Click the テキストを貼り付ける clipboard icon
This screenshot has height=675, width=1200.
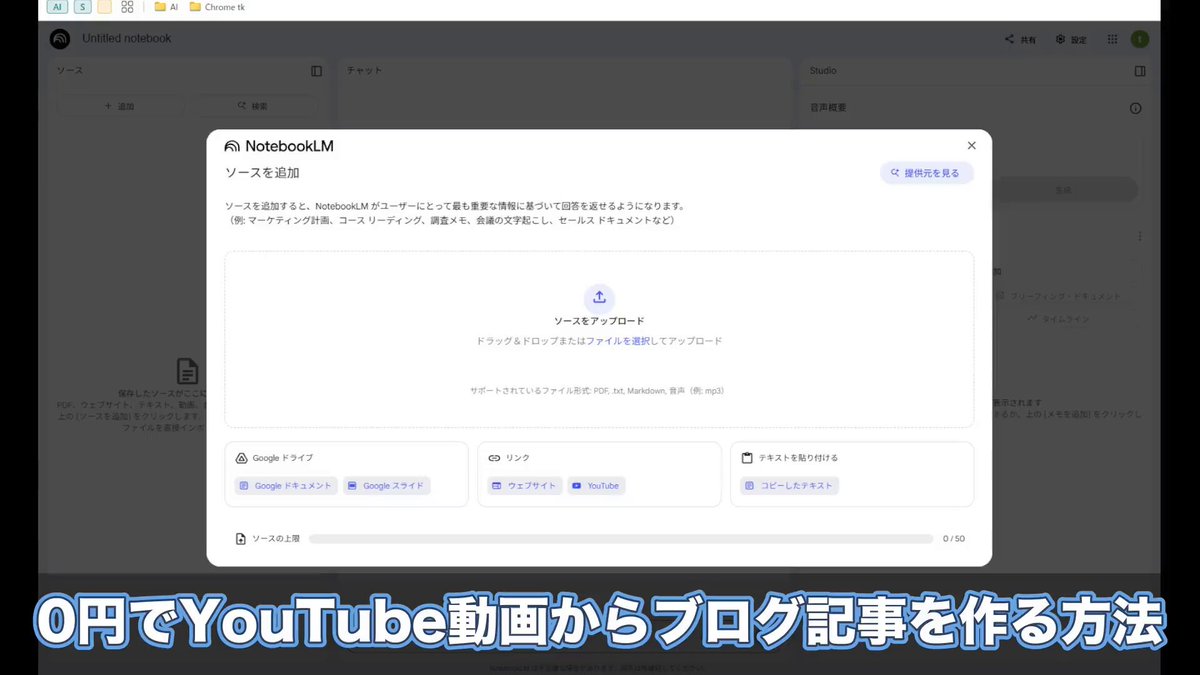747,458
